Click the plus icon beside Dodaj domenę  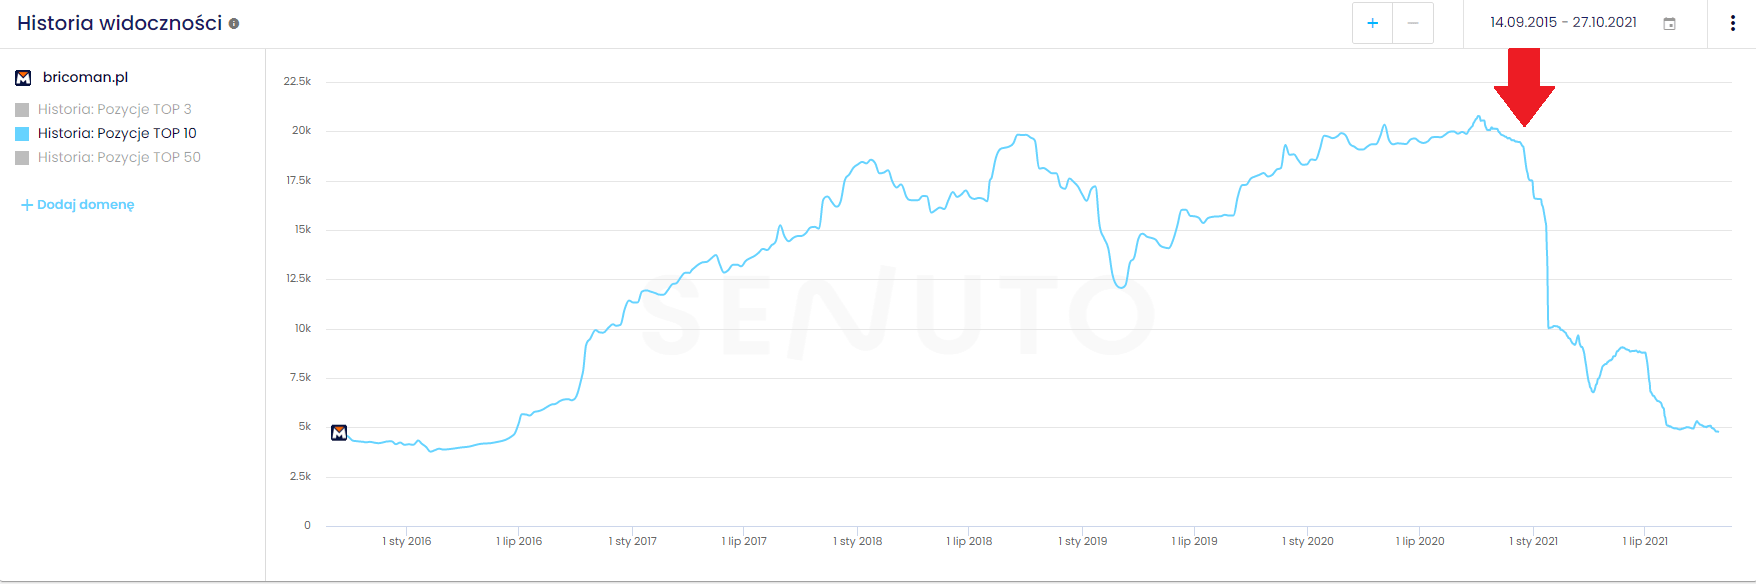point(27,205)
